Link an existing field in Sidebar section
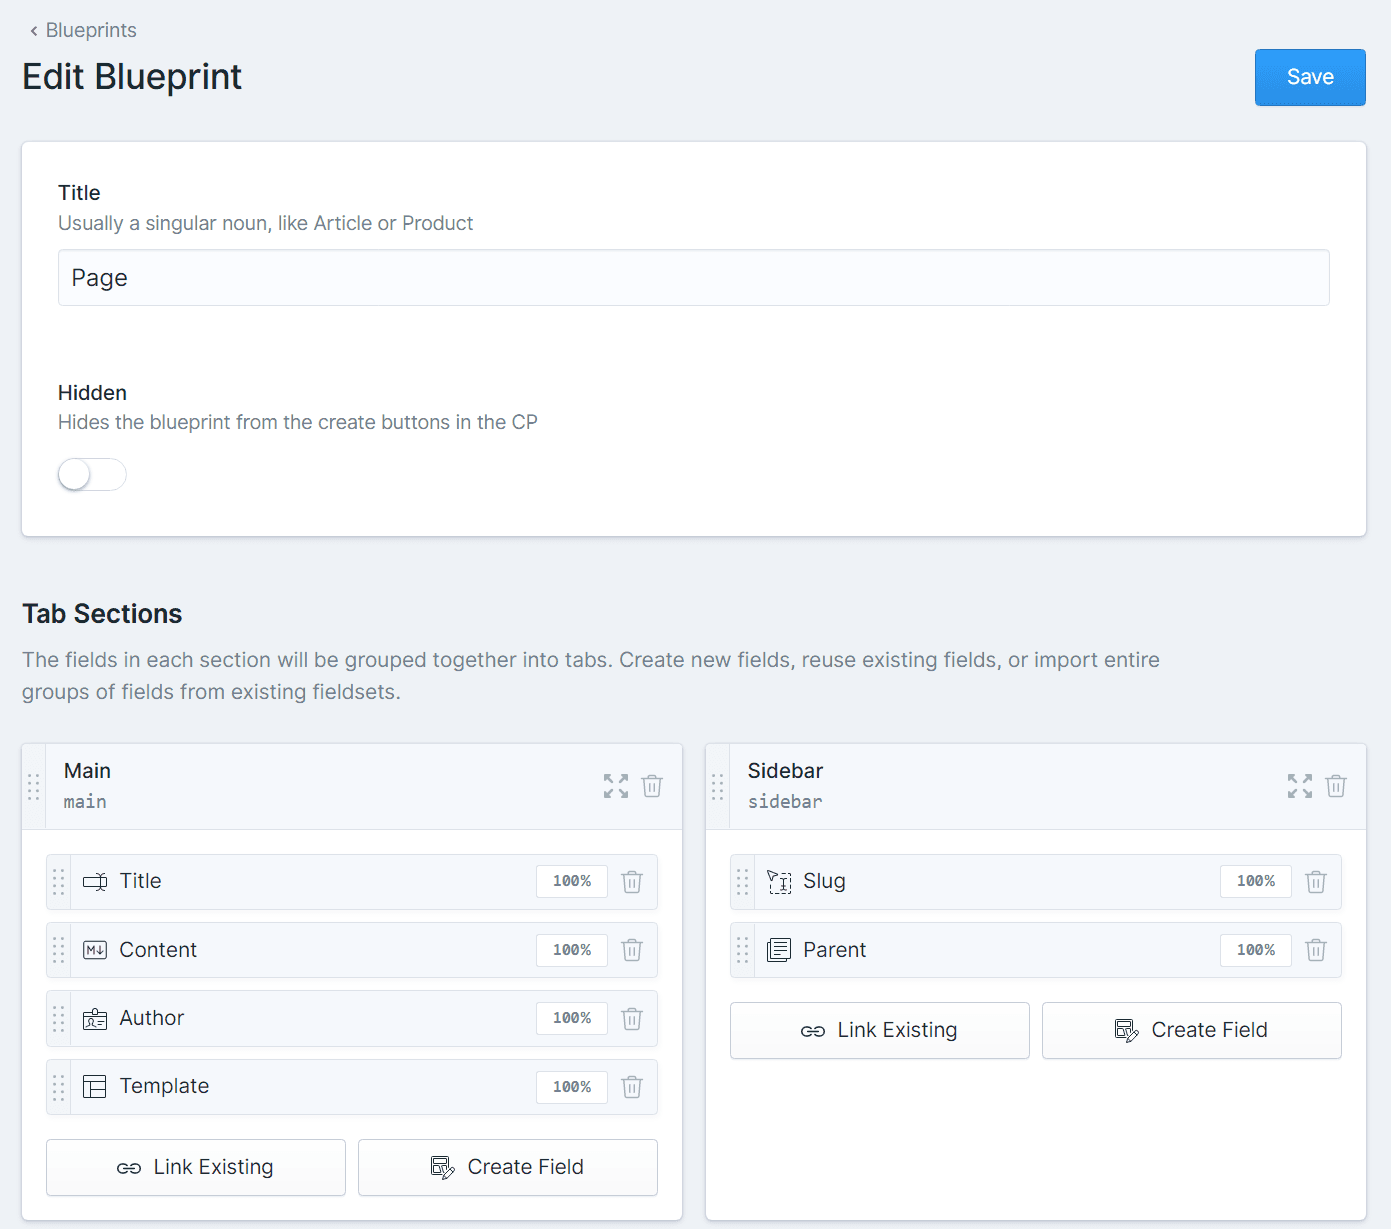 tap(879, 1030)
